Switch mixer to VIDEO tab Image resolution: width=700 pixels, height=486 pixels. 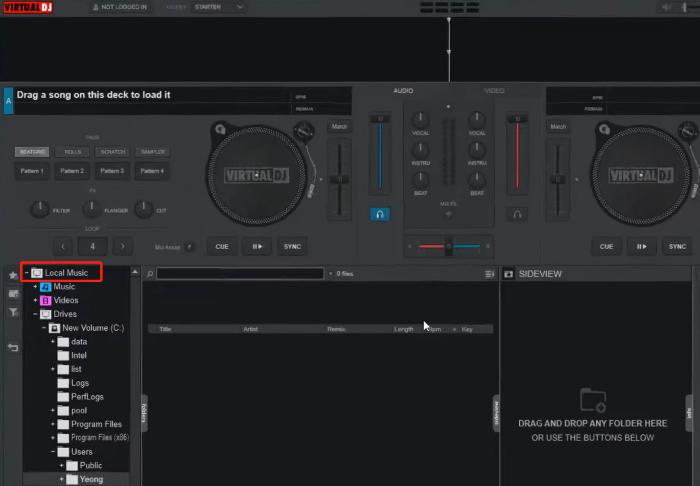click(494, 91)
